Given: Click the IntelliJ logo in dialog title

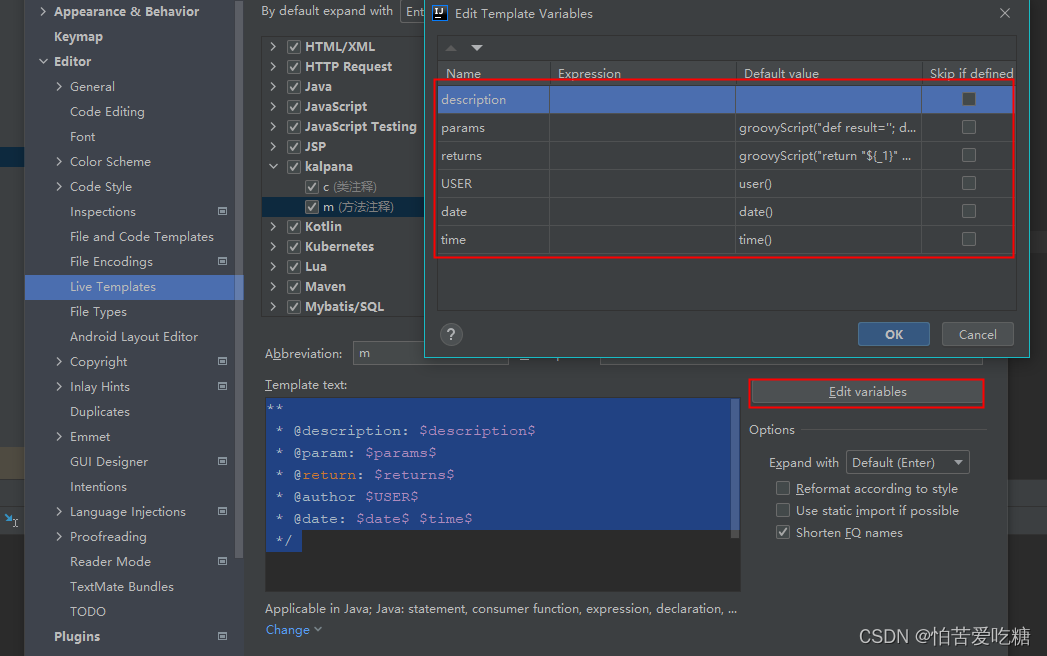Looking at the screenshot, I should pyautogui.click(x=440, y=13).
